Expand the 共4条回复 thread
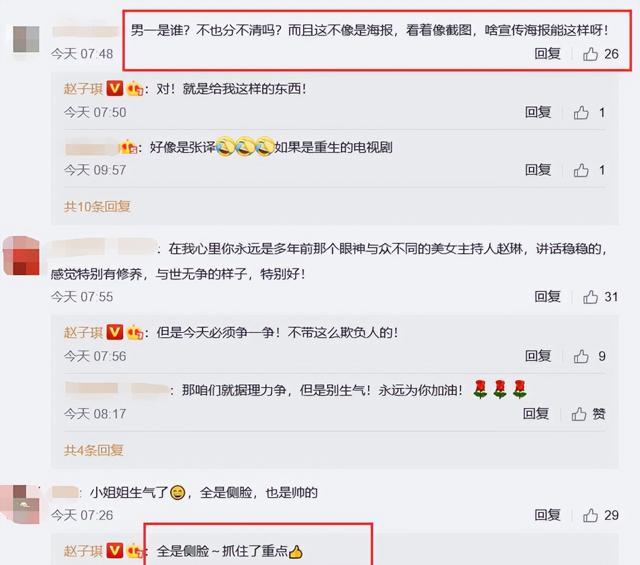640x565 pixels. pos(93,450)
